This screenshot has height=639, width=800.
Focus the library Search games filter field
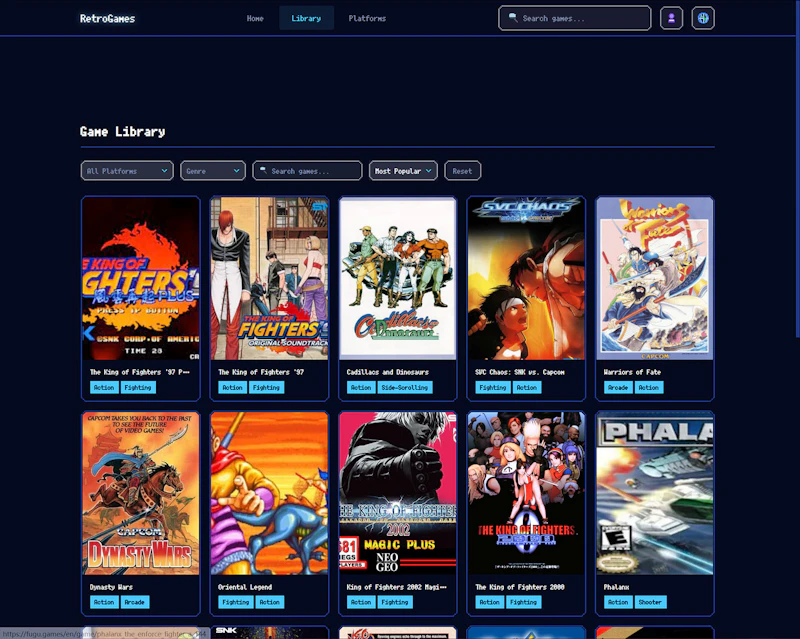[308, 171]
